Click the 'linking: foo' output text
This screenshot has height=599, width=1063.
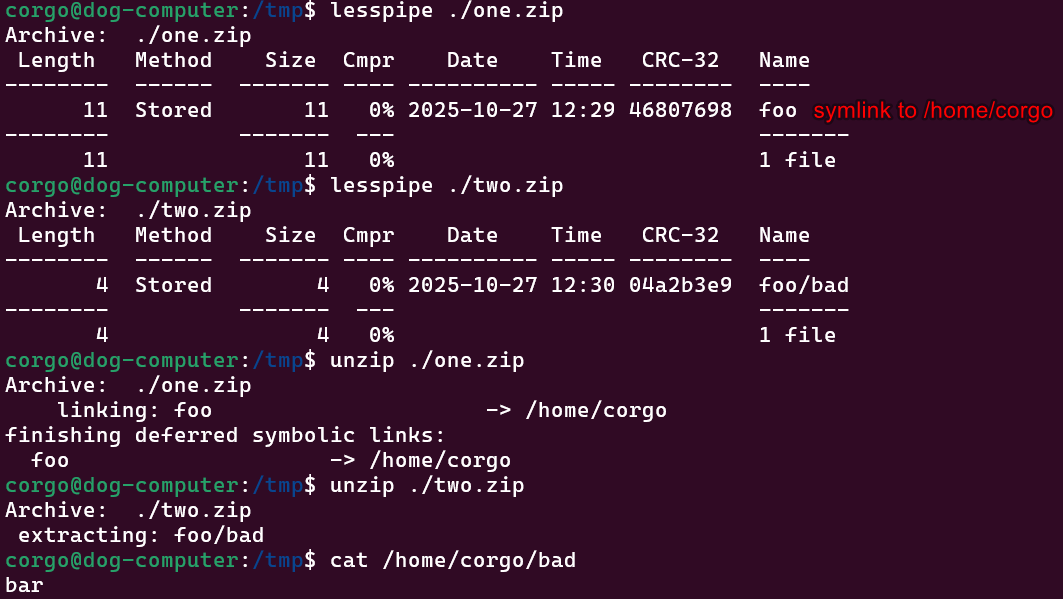coord(134,410)
